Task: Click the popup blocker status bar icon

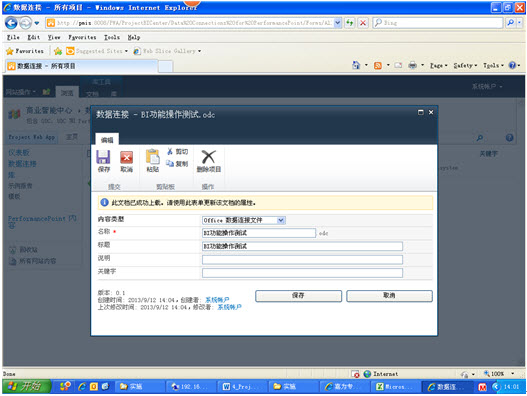Action: tap(355, 374)
